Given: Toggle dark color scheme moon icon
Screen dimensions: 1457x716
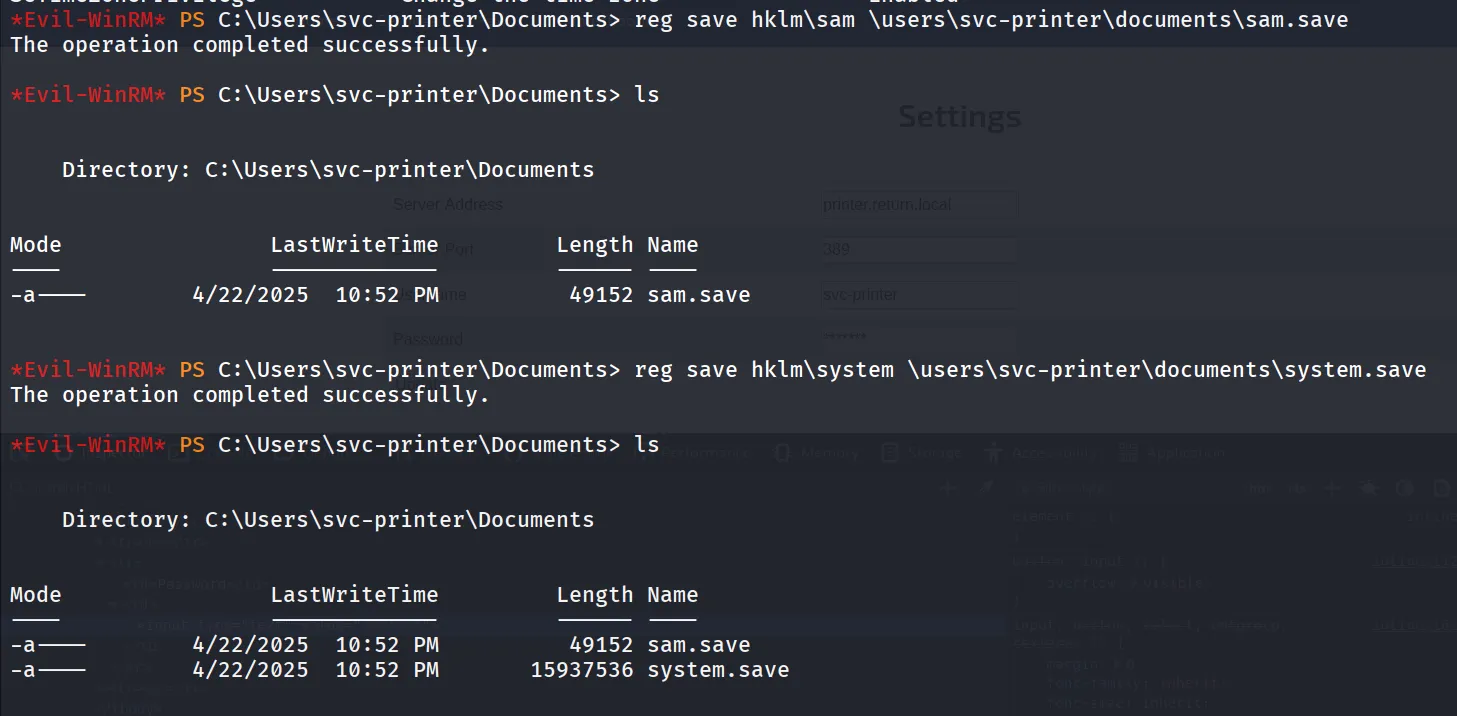Looking at the screenshot, I should coord(1404,488).
